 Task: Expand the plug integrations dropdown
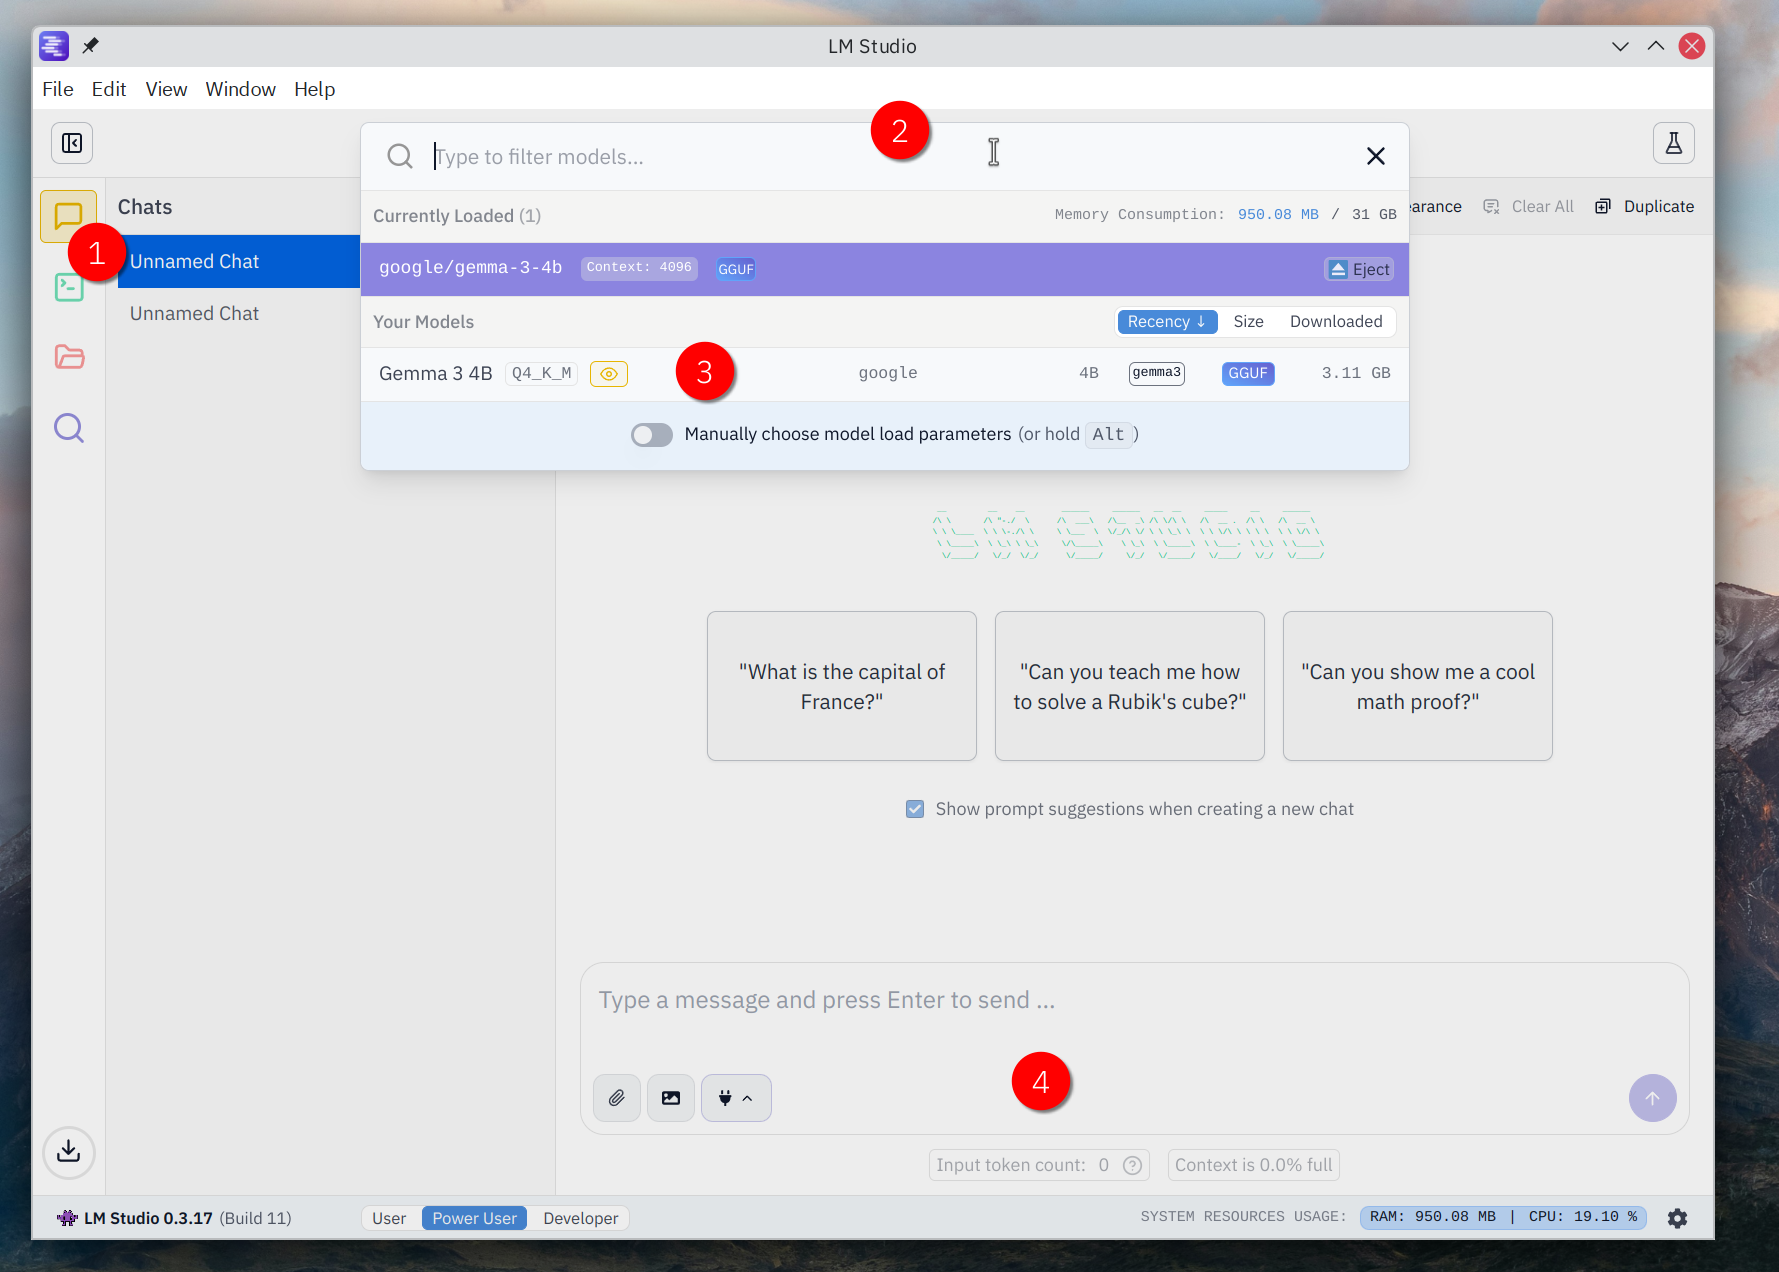[x=736, y=1098]
